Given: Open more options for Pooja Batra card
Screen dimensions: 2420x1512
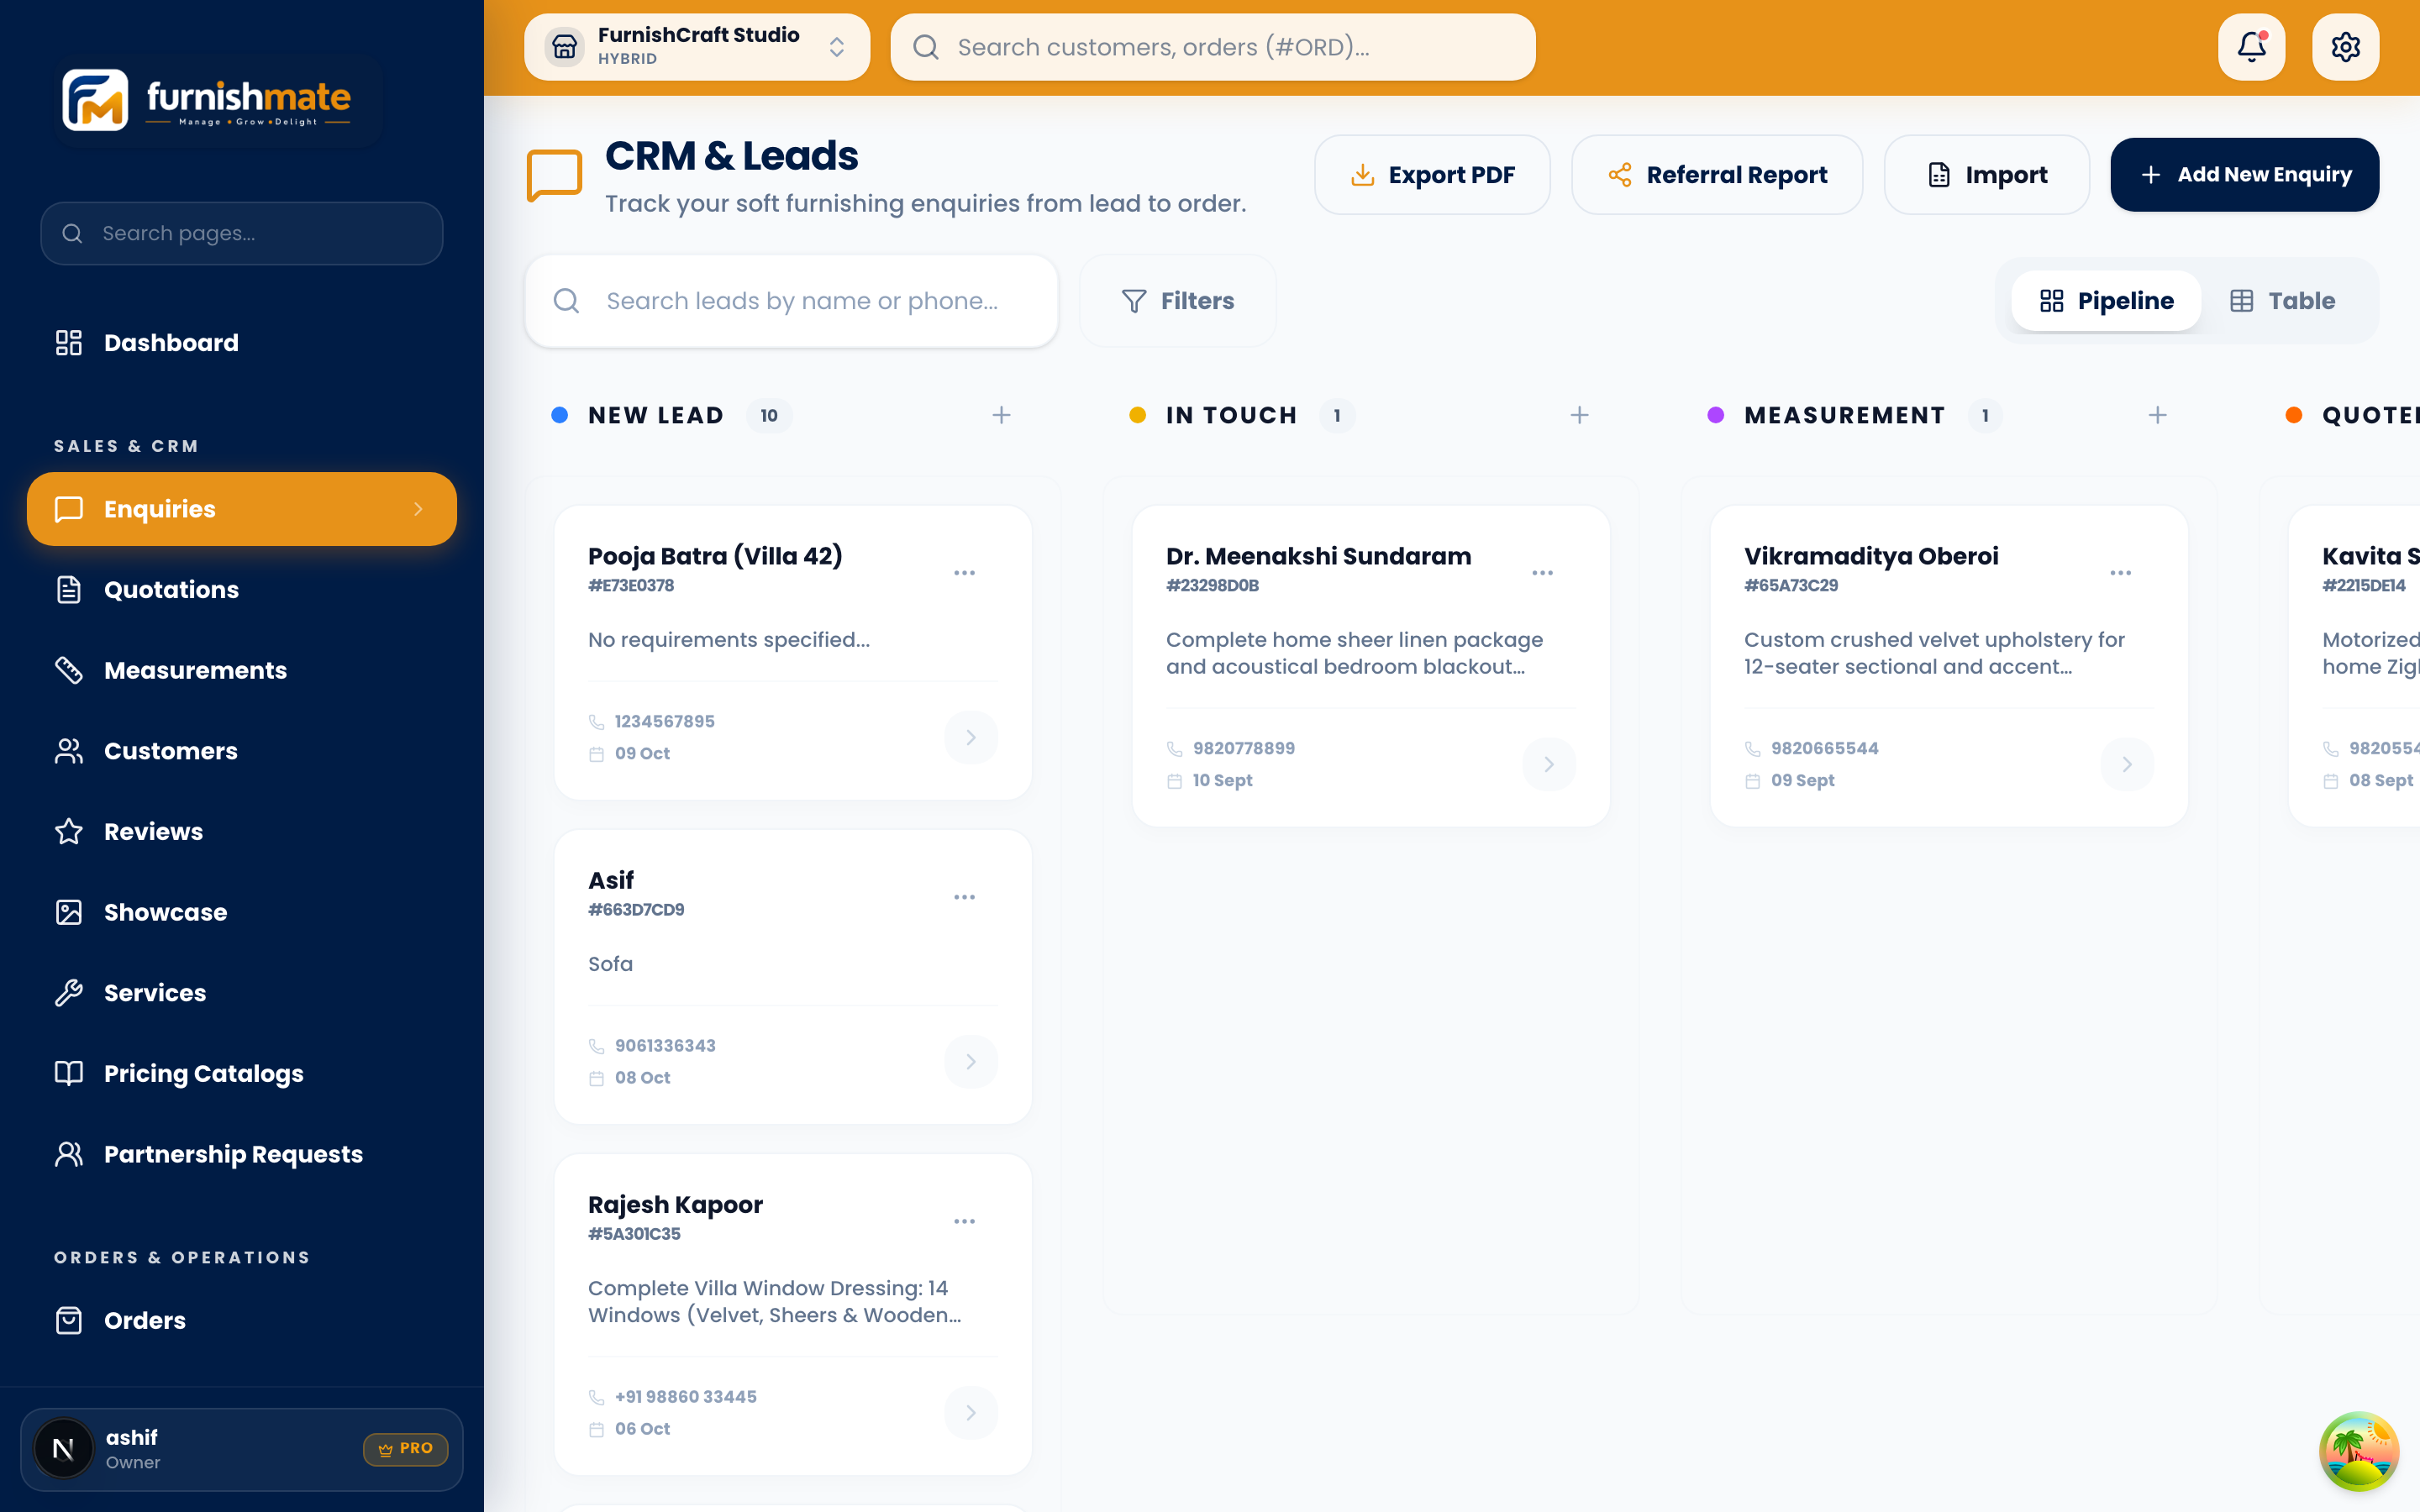Looking at the screenshot, I should pos(964,573).
